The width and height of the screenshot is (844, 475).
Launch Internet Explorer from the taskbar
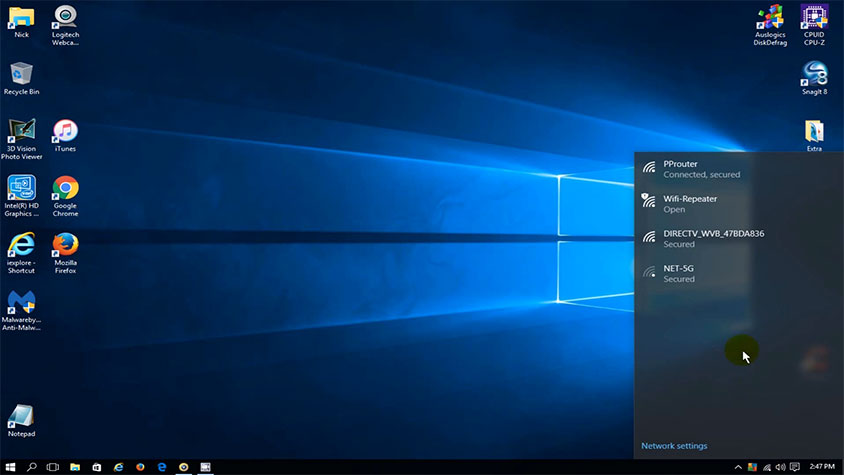pyautogui.click(x=118, y=467)
